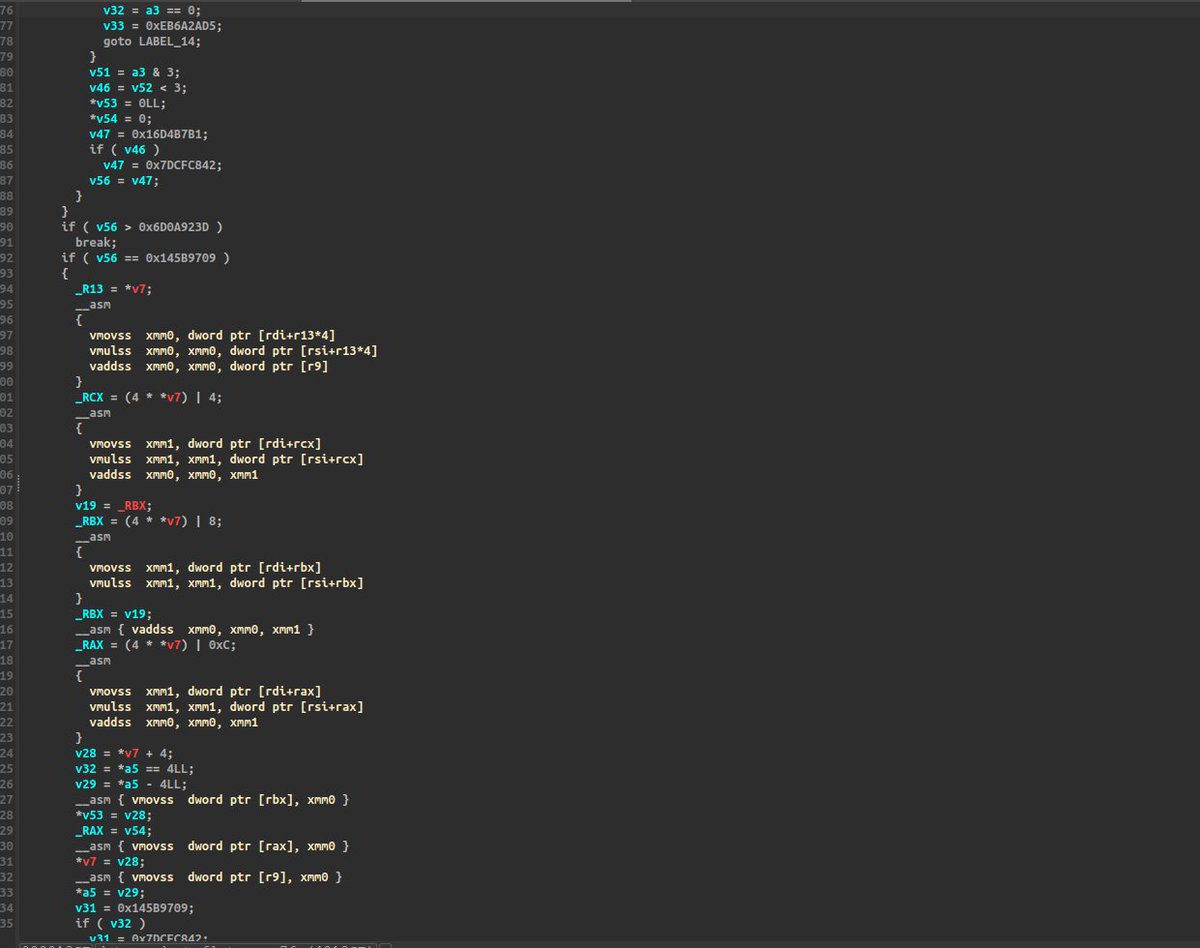Select the assignment 'v47 = 0x16D4B7B1;'
This screenshot has width=1200, height=948.
click(x=148, y=134)
